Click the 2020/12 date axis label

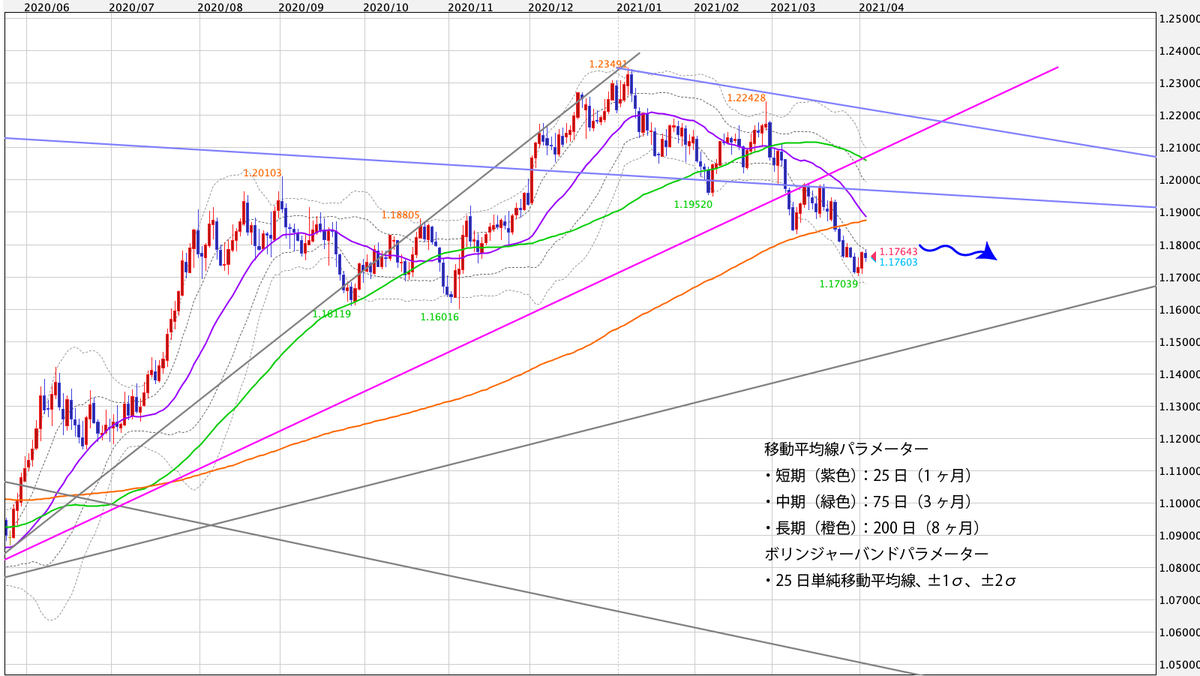[x=550, y=6]
